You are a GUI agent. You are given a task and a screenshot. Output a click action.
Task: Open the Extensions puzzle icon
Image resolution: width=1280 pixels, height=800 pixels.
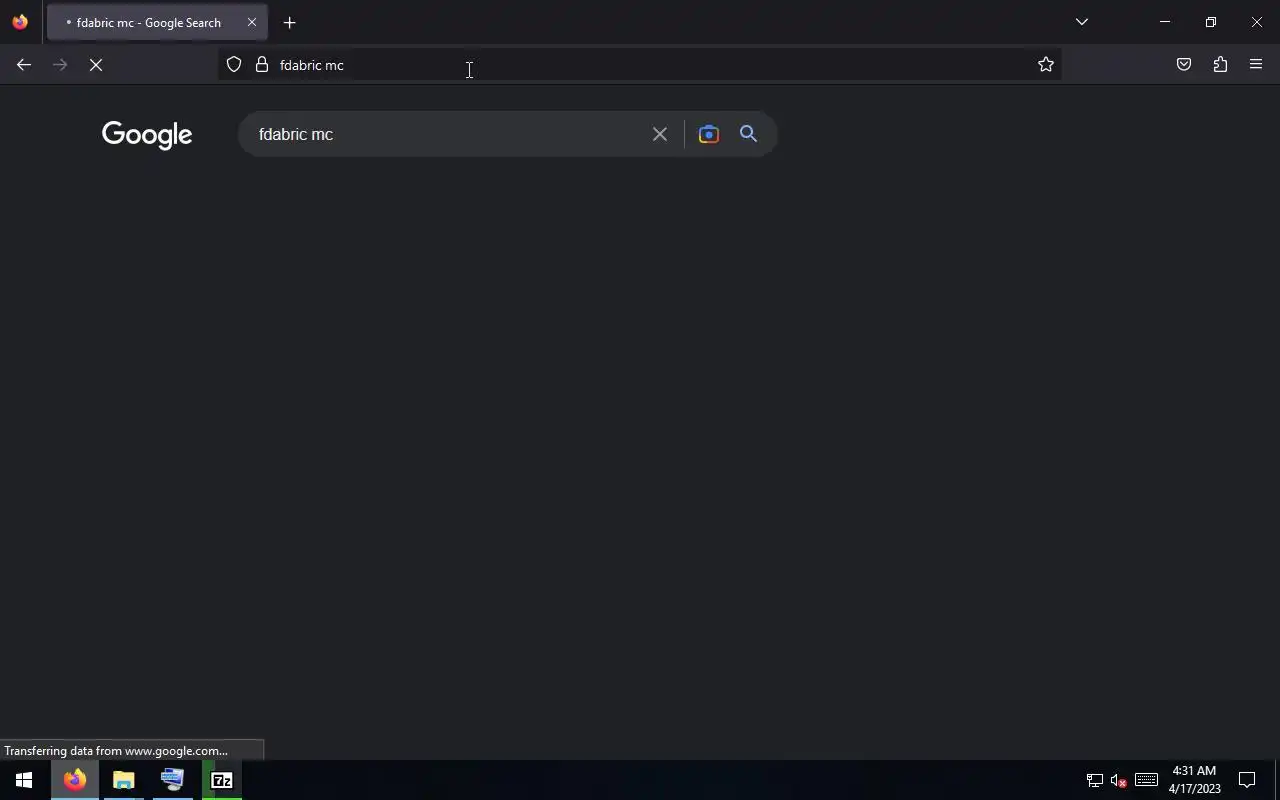tap(1220, 65)
